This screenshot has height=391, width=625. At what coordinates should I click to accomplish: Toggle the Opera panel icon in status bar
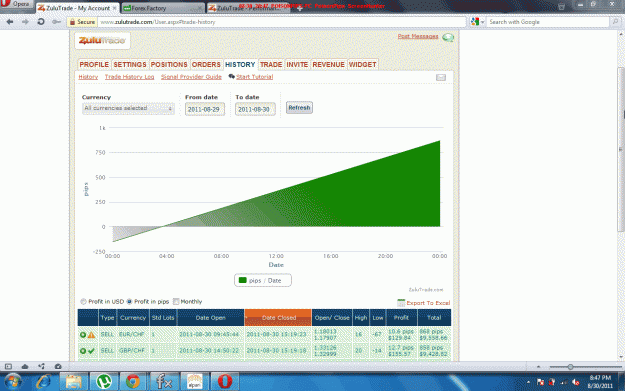(x=8, y=366)
